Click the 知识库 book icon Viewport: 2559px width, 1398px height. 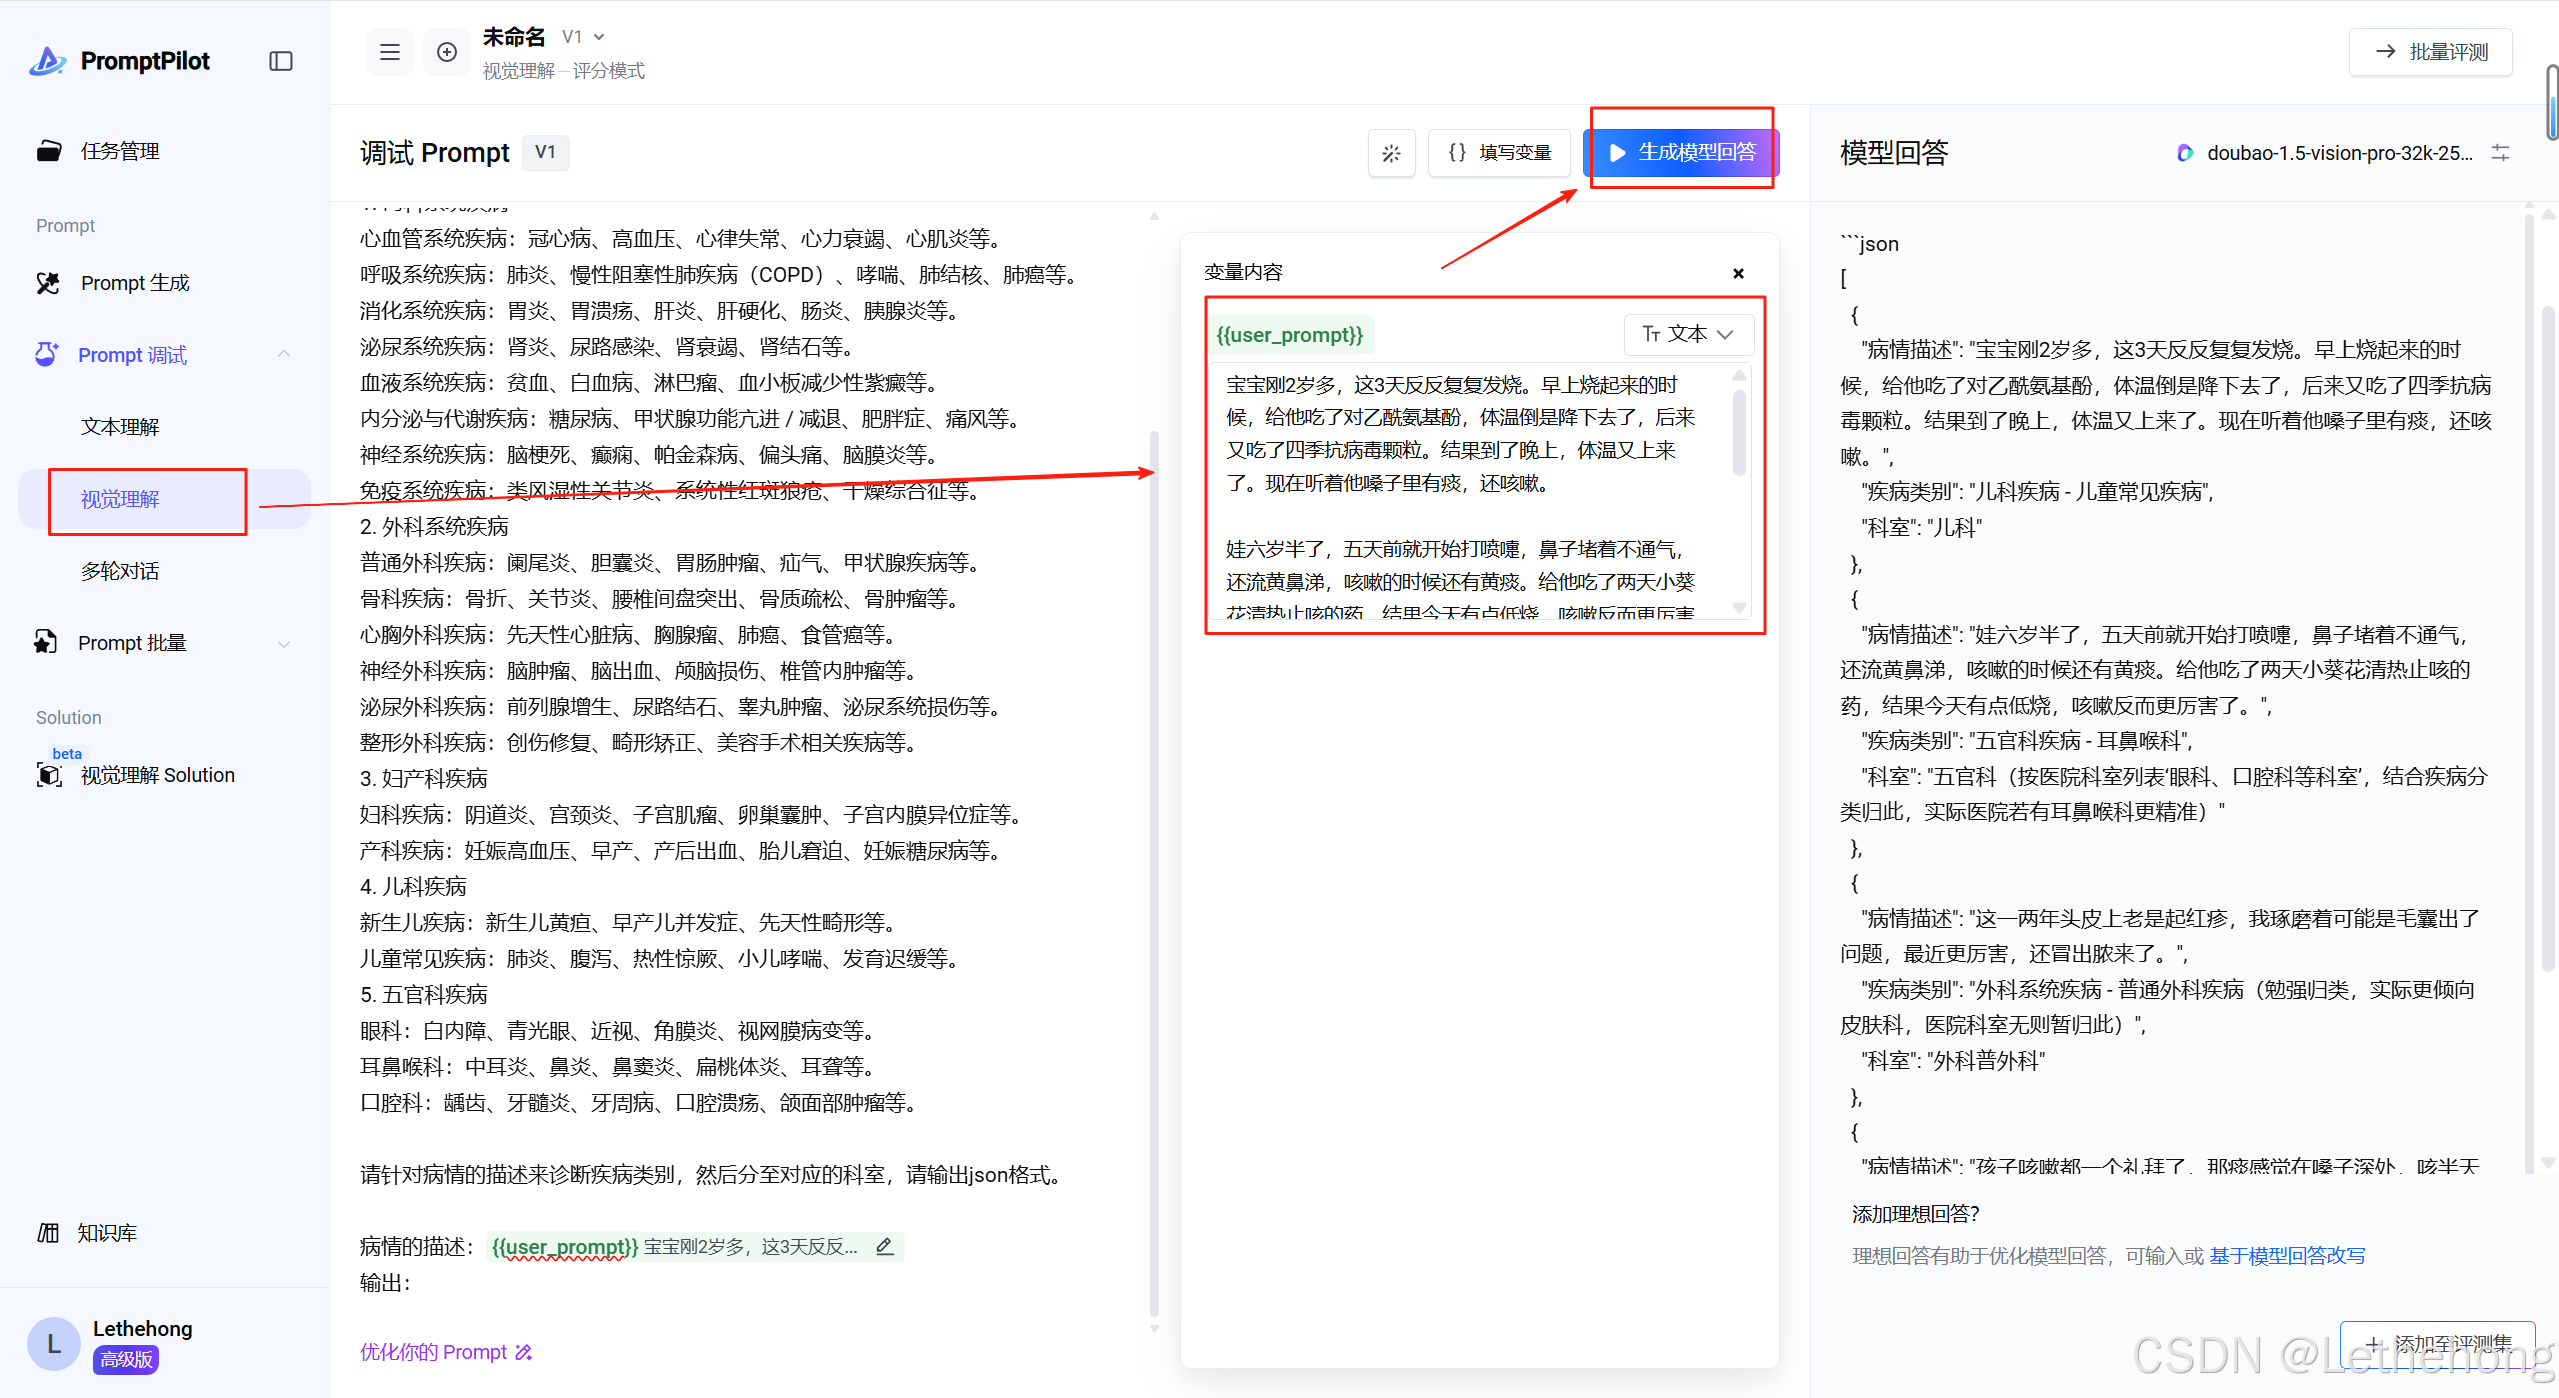point(48,1232)
